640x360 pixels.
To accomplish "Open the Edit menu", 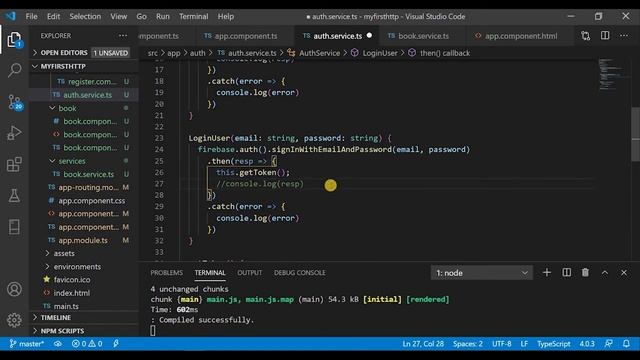I will [x=53, y=16].
